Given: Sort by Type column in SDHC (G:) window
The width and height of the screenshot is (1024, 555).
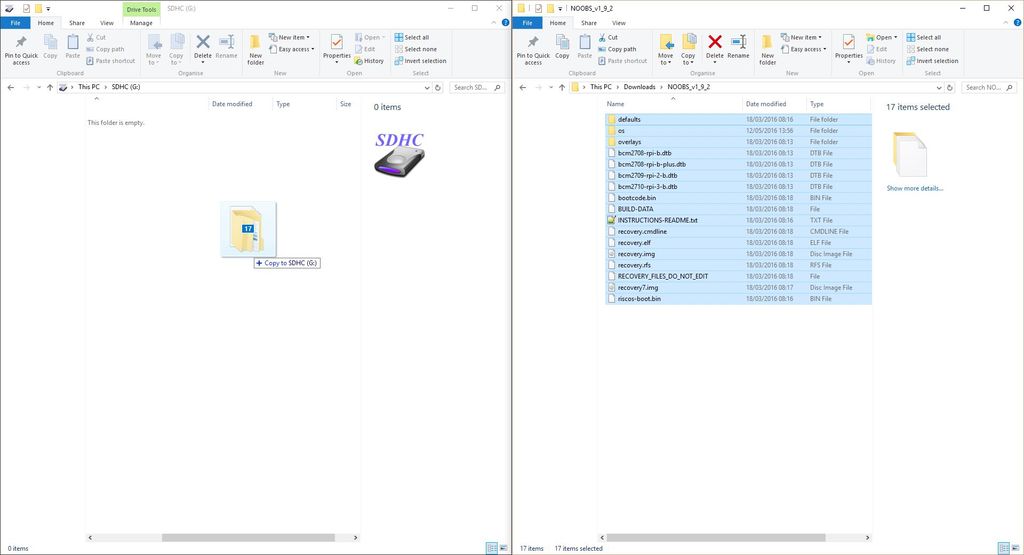Looking at the screenshot, I should 283,104.
